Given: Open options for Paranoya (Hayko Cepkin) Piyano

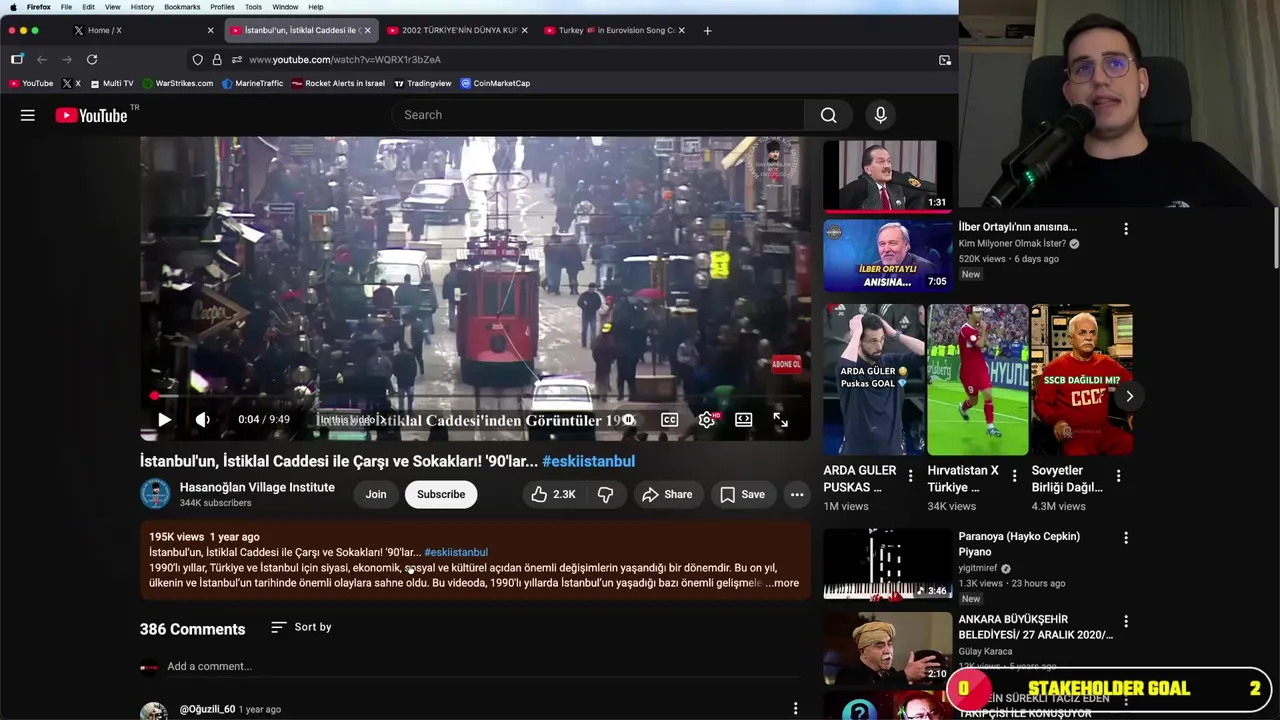Looking at the screenshot, I should pos(1126,538).
